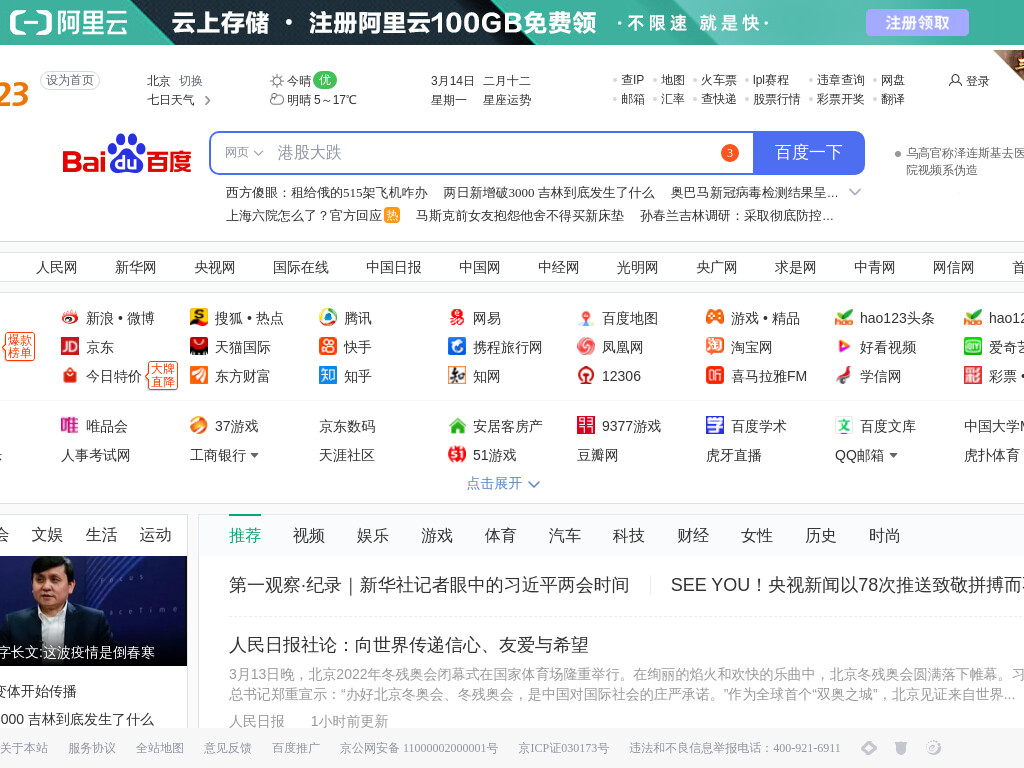The width and height of the screenshot is (1024, 768).
Task: Click the JD.com logo icon
Action: pyautogui.click(x=70, y=346)
